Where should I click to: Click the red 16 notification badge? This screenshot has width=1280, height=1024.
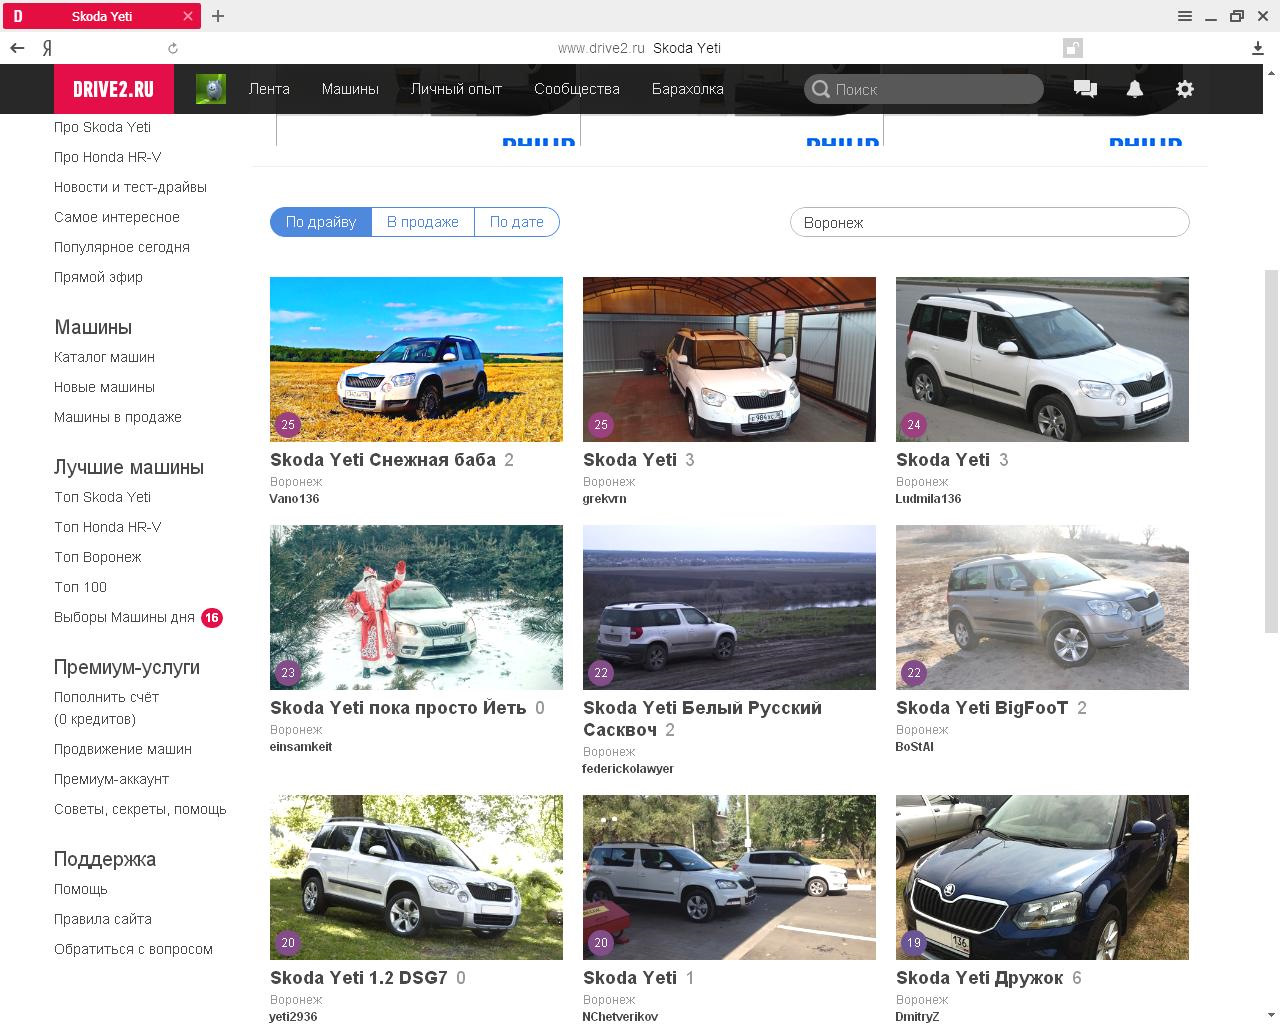coord(212,618)
